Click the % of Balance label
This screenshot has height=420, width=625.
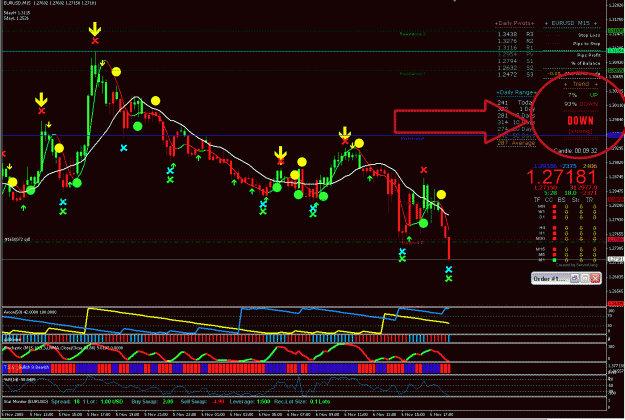[x=586, y=63]
